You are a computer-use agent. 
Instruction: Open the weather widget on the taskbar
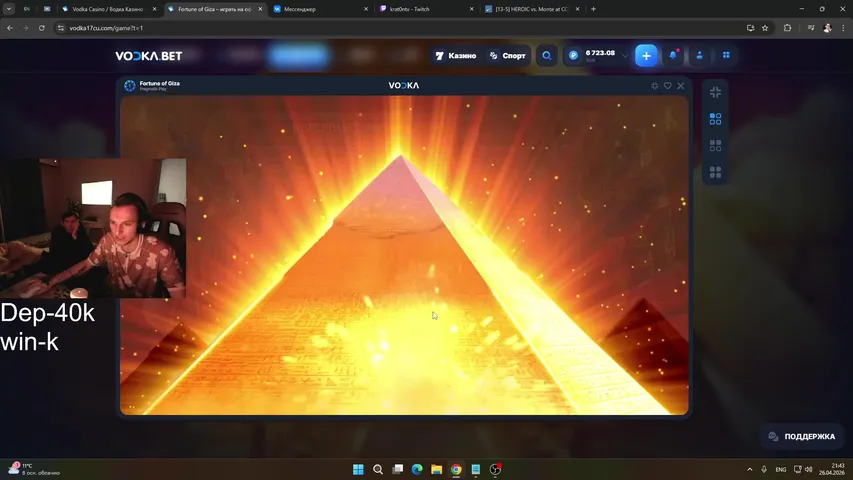[34, 469]
